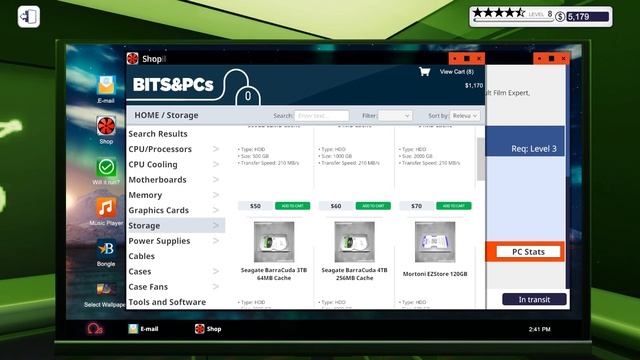Expand the Memory submenu arrow

[x=216, y=195]
